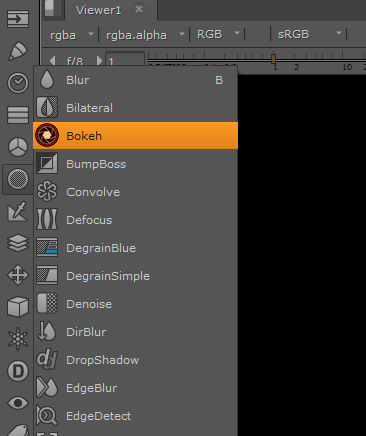Choose Convolve from the filter menu
Viewport: 366px width, 436px height.
(136, 192)
